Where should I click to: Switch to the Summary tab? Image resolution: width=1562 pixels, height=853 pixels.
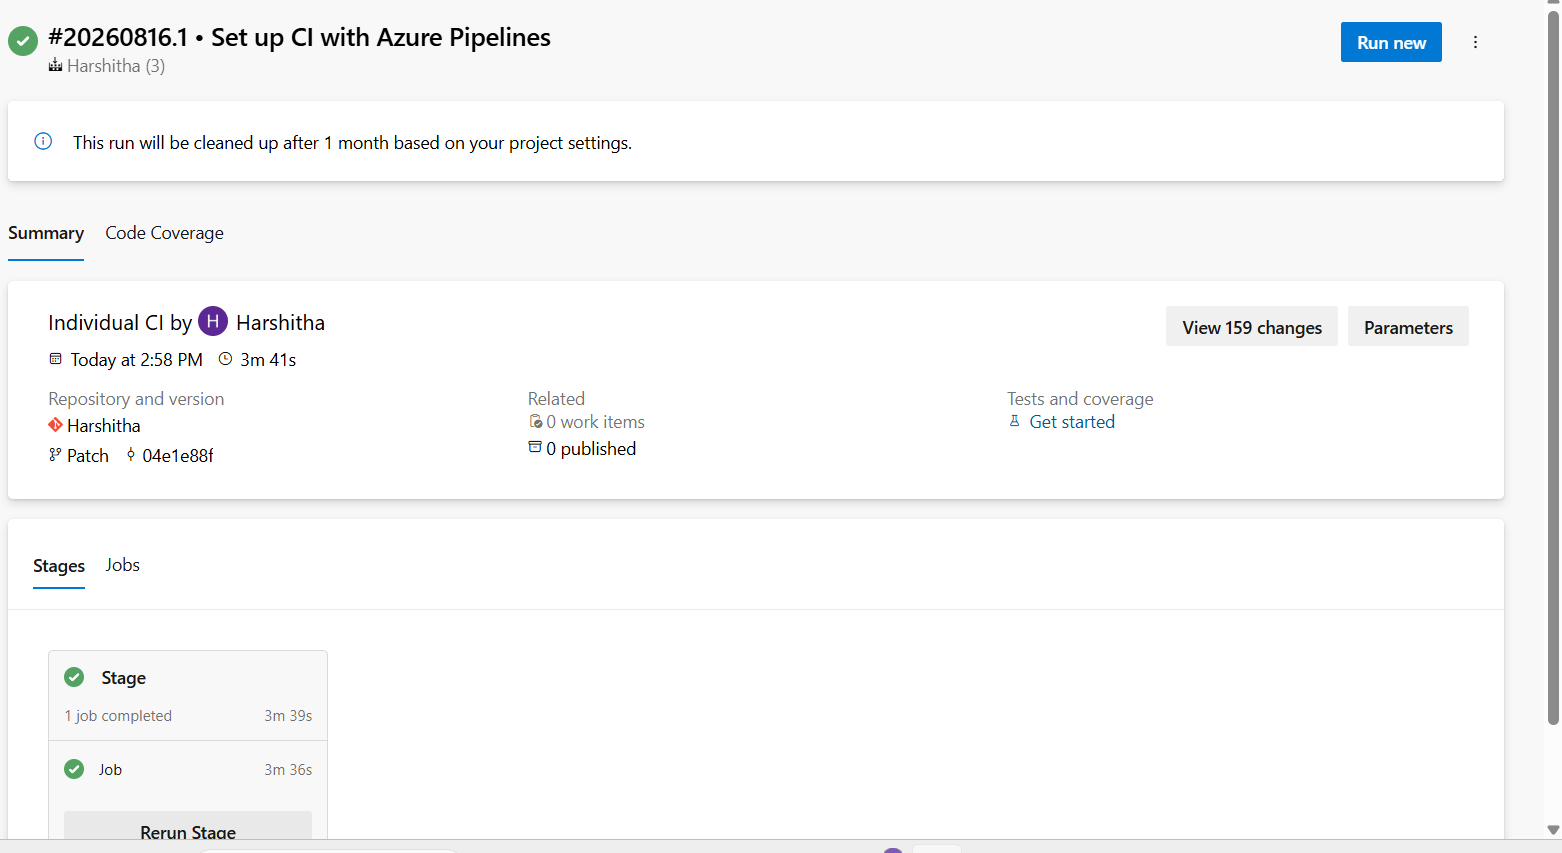coord(46,233)
